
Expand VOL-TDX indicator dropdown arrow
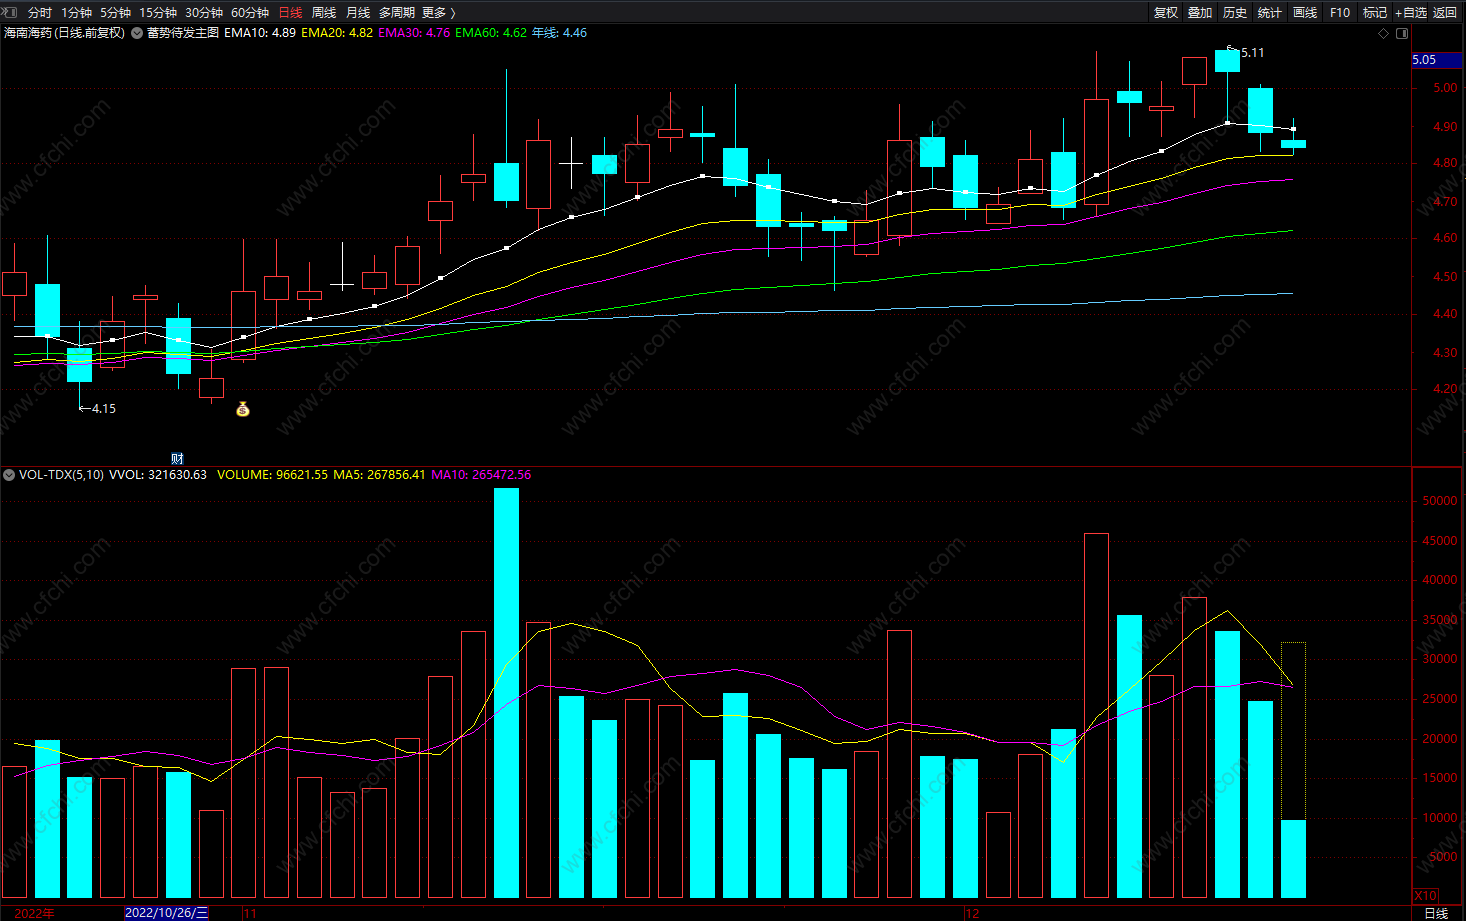point(9,475)
